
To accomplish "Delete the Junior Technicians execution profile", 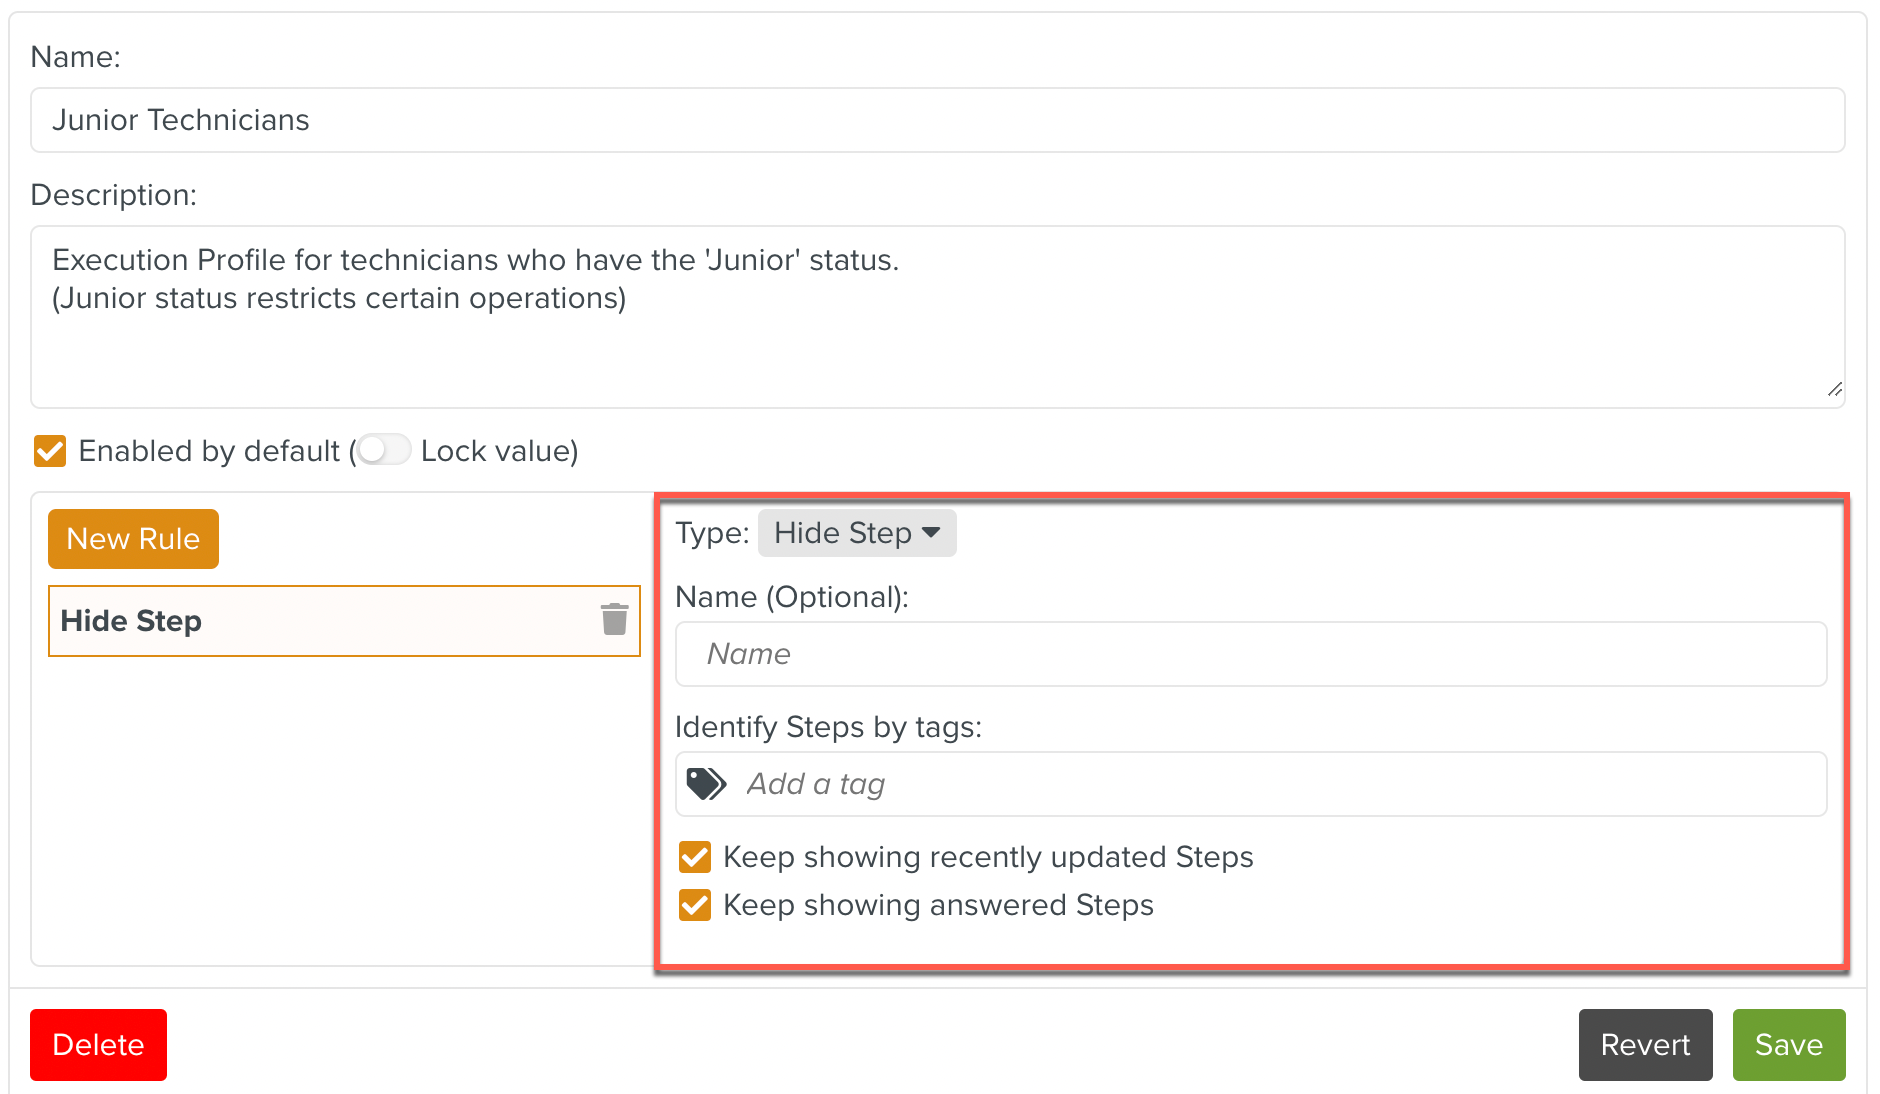I will 97,1045.
